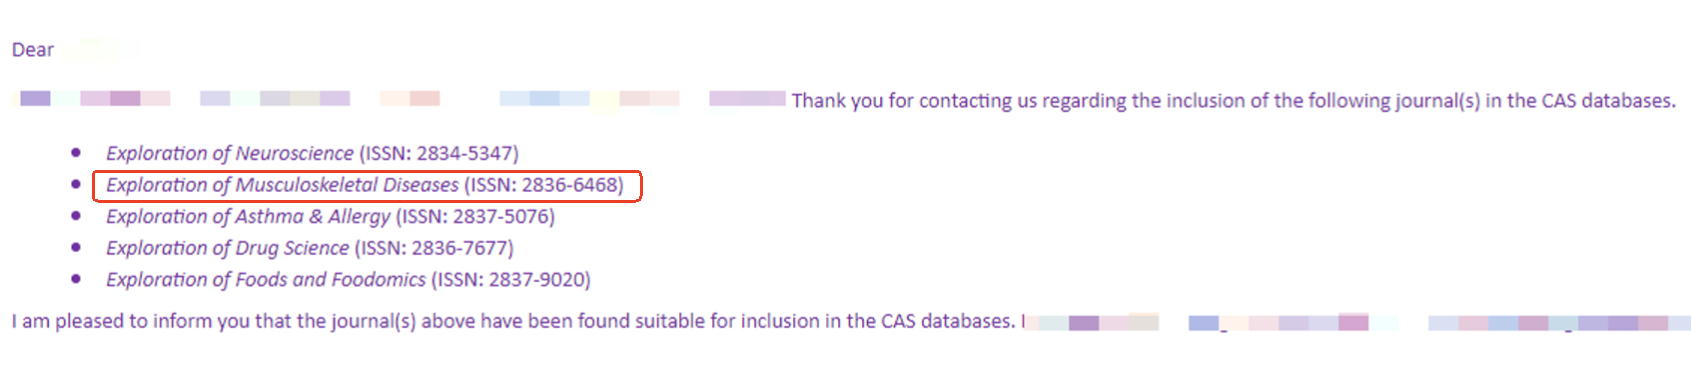Select Exploration of Musculoskeletal Diseases journal title

coord(282,185)
